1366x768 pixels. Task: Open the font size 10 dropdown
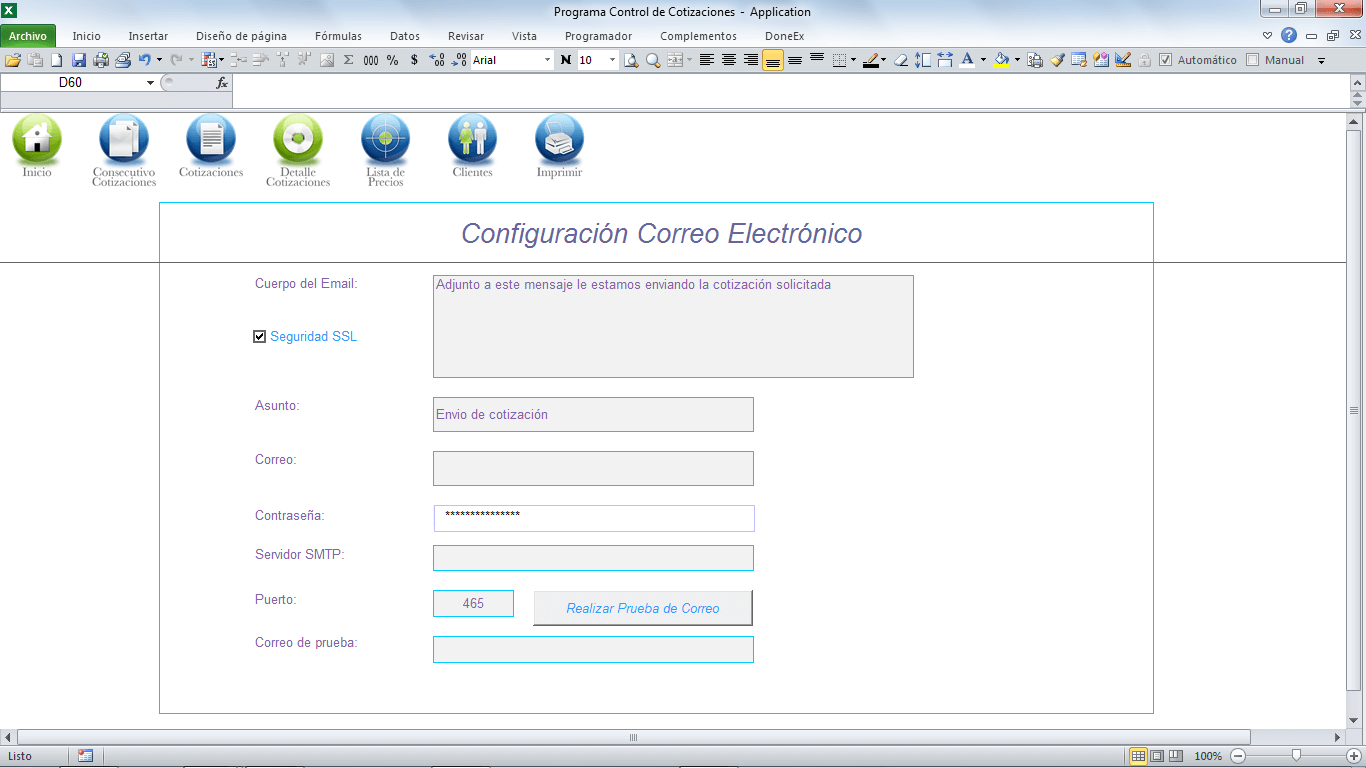click(613, 60)
